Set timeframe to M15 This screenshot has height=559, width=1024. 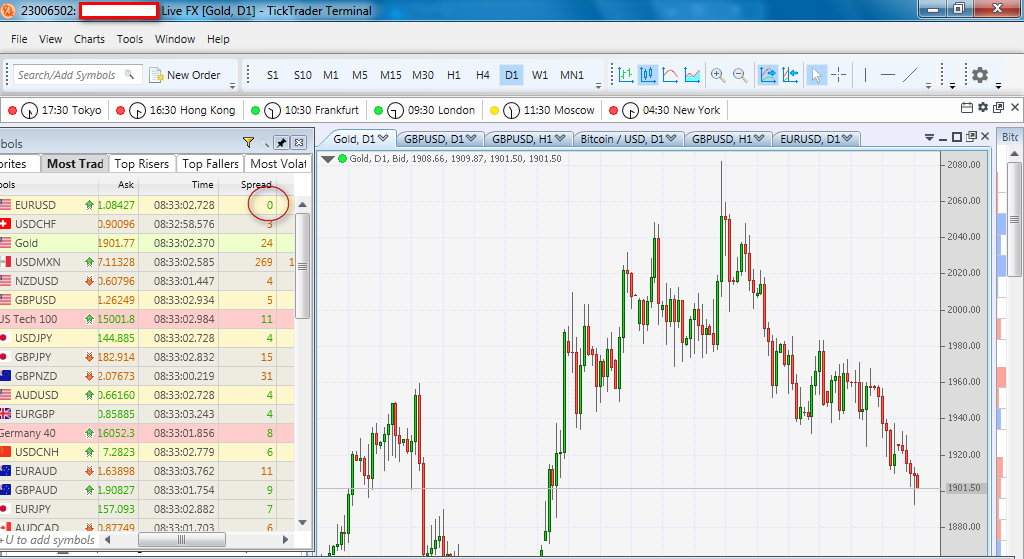click(x=391, y=75)
